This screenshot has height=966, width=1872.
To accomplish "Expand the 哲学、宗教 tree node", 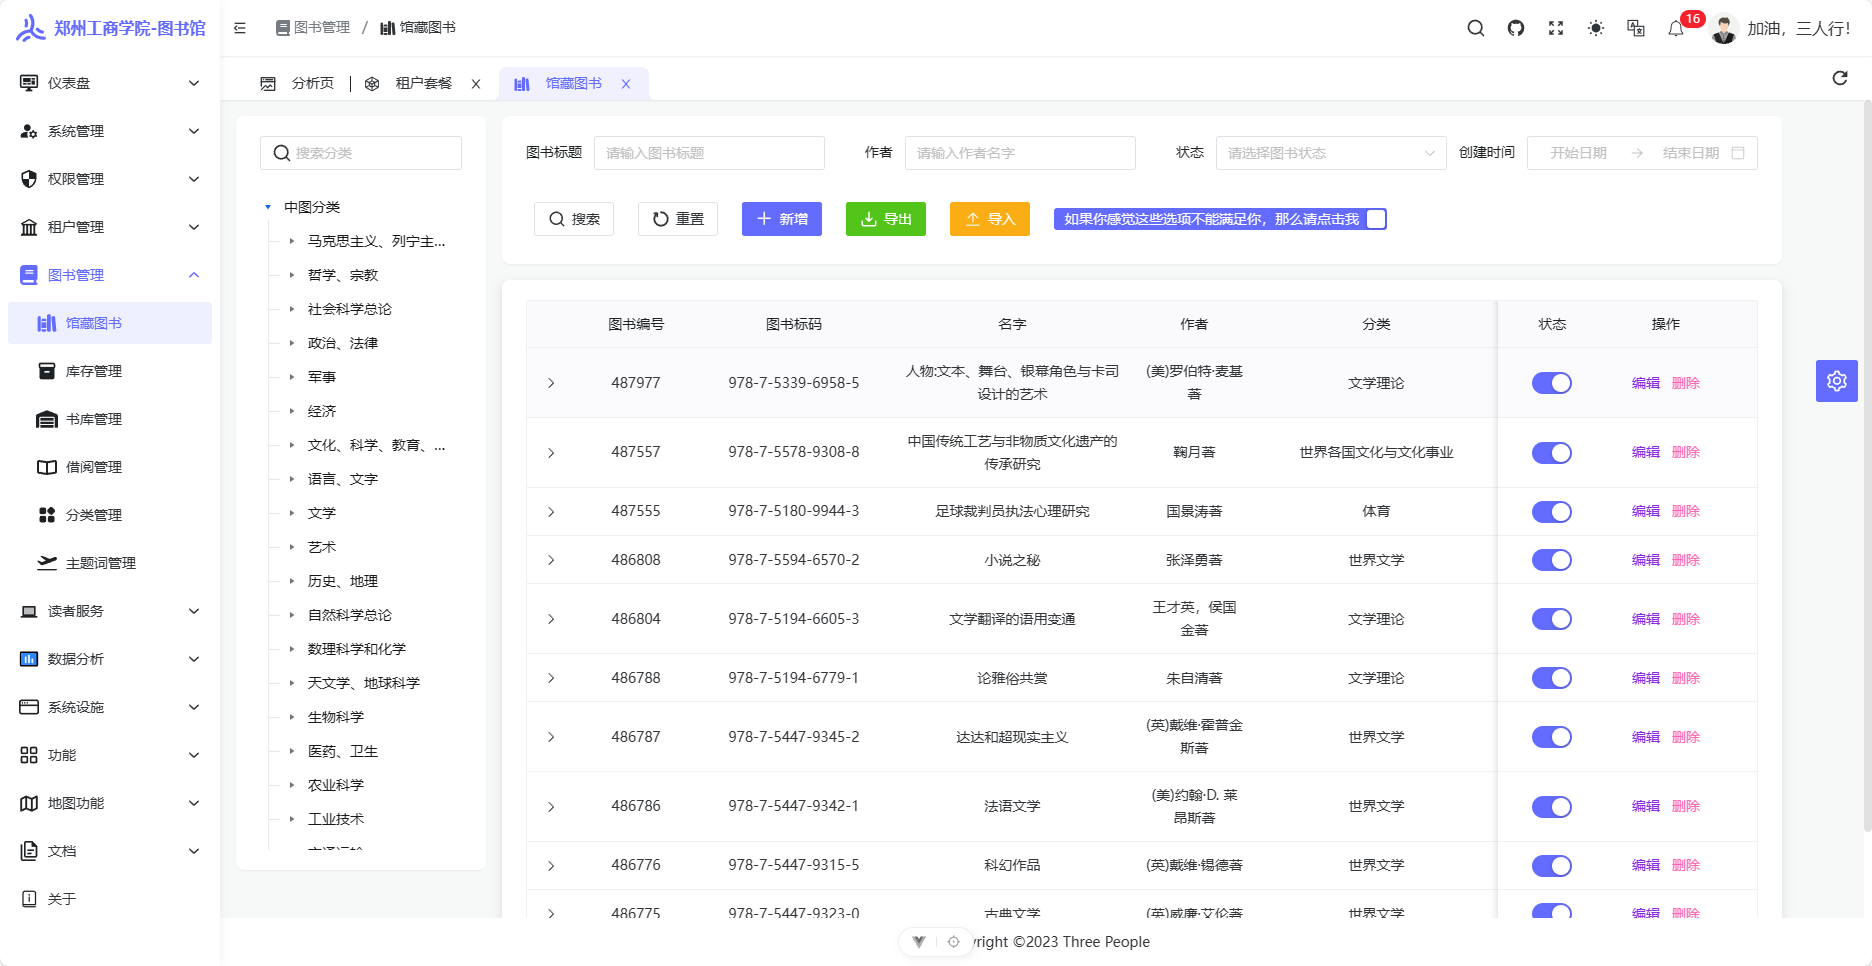I will pyautogui.click(x=292, y=275).
